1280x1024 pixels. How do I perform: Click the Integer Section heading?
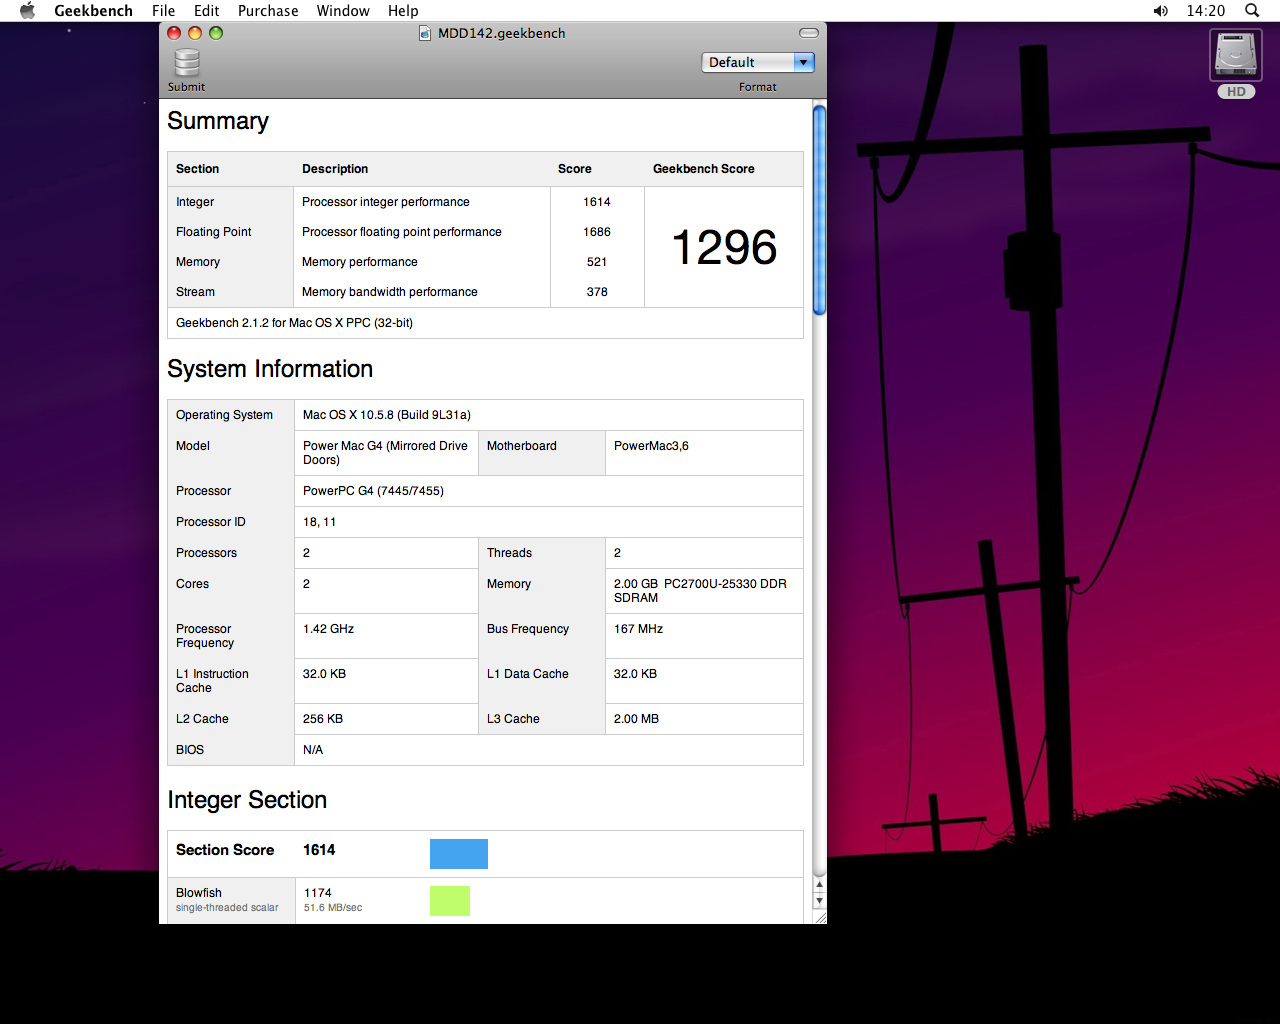[247, 800]
